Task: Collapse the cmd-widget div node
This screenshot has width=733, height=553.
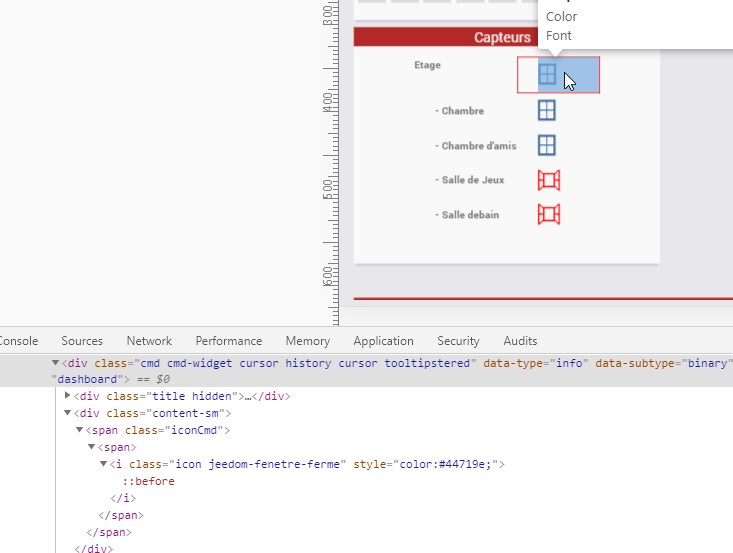Action: pos(55,364)
